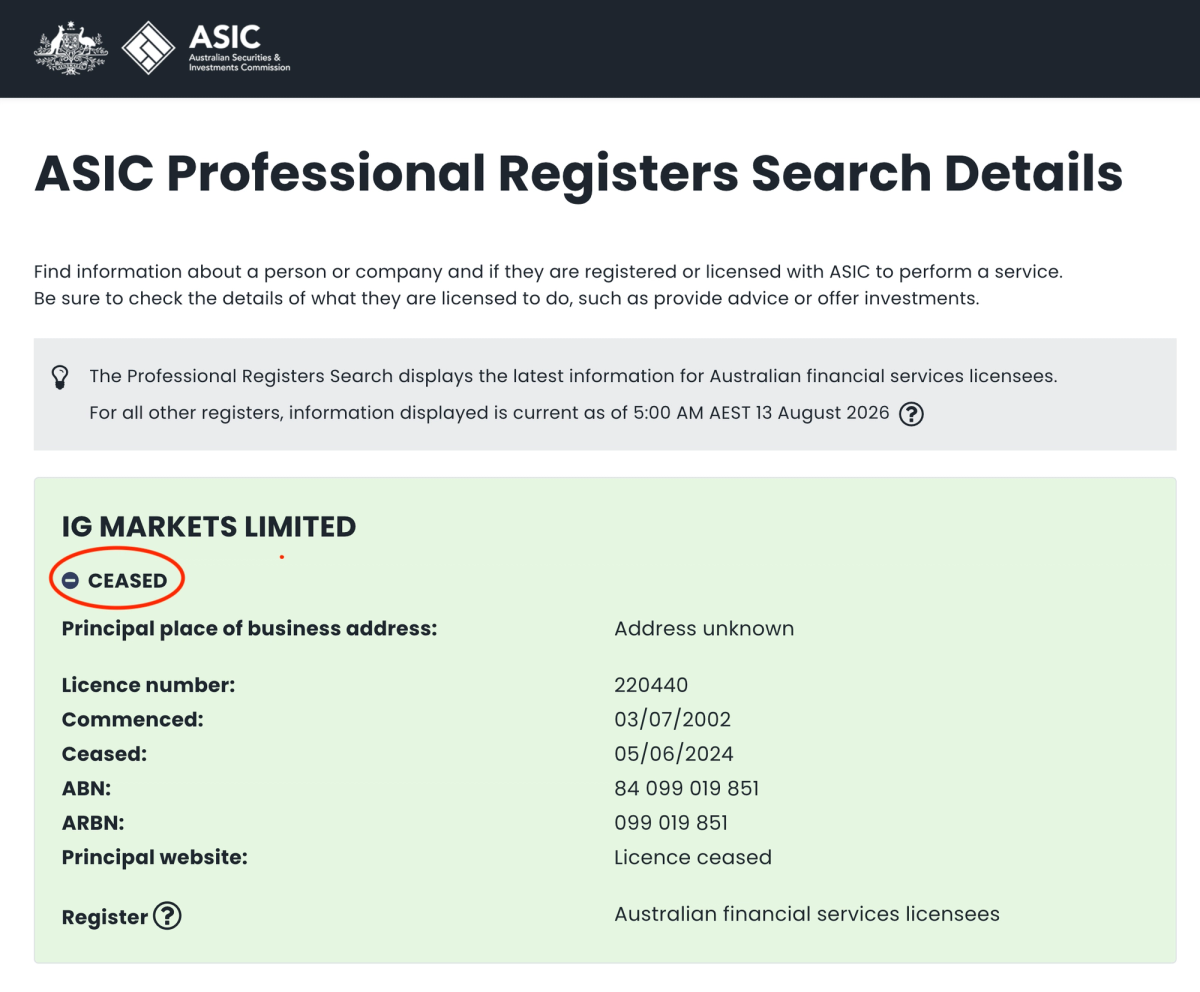
Task: Click the Australian coat of arms emblem
Action: [x=70, y=48]
